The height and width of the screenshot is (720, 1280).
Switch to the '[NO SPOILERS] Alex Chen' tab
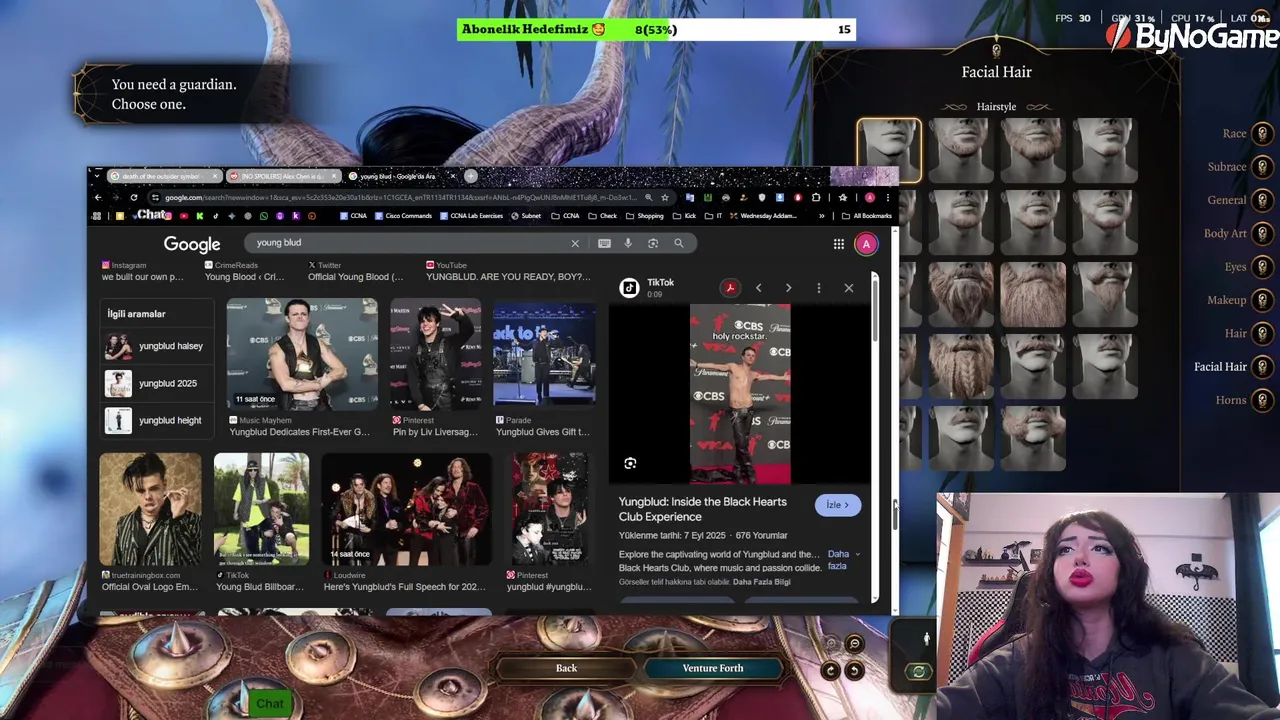tap(282, 176)
